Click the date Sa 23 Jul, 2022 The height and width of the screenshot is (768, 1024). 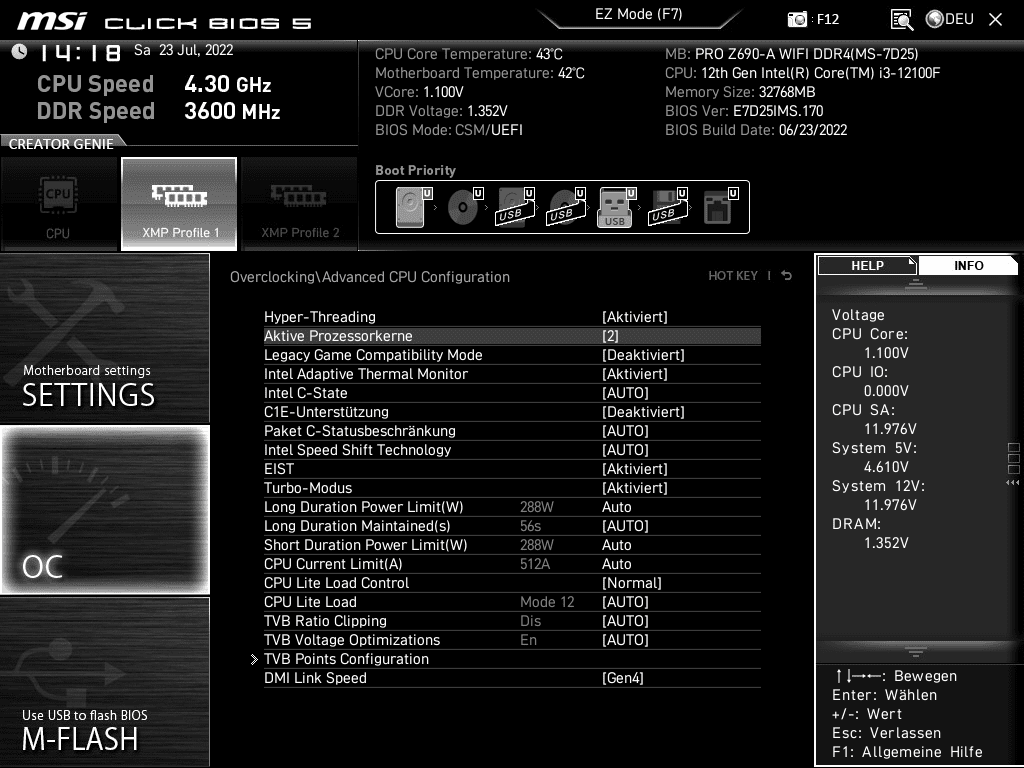[184, 50]
